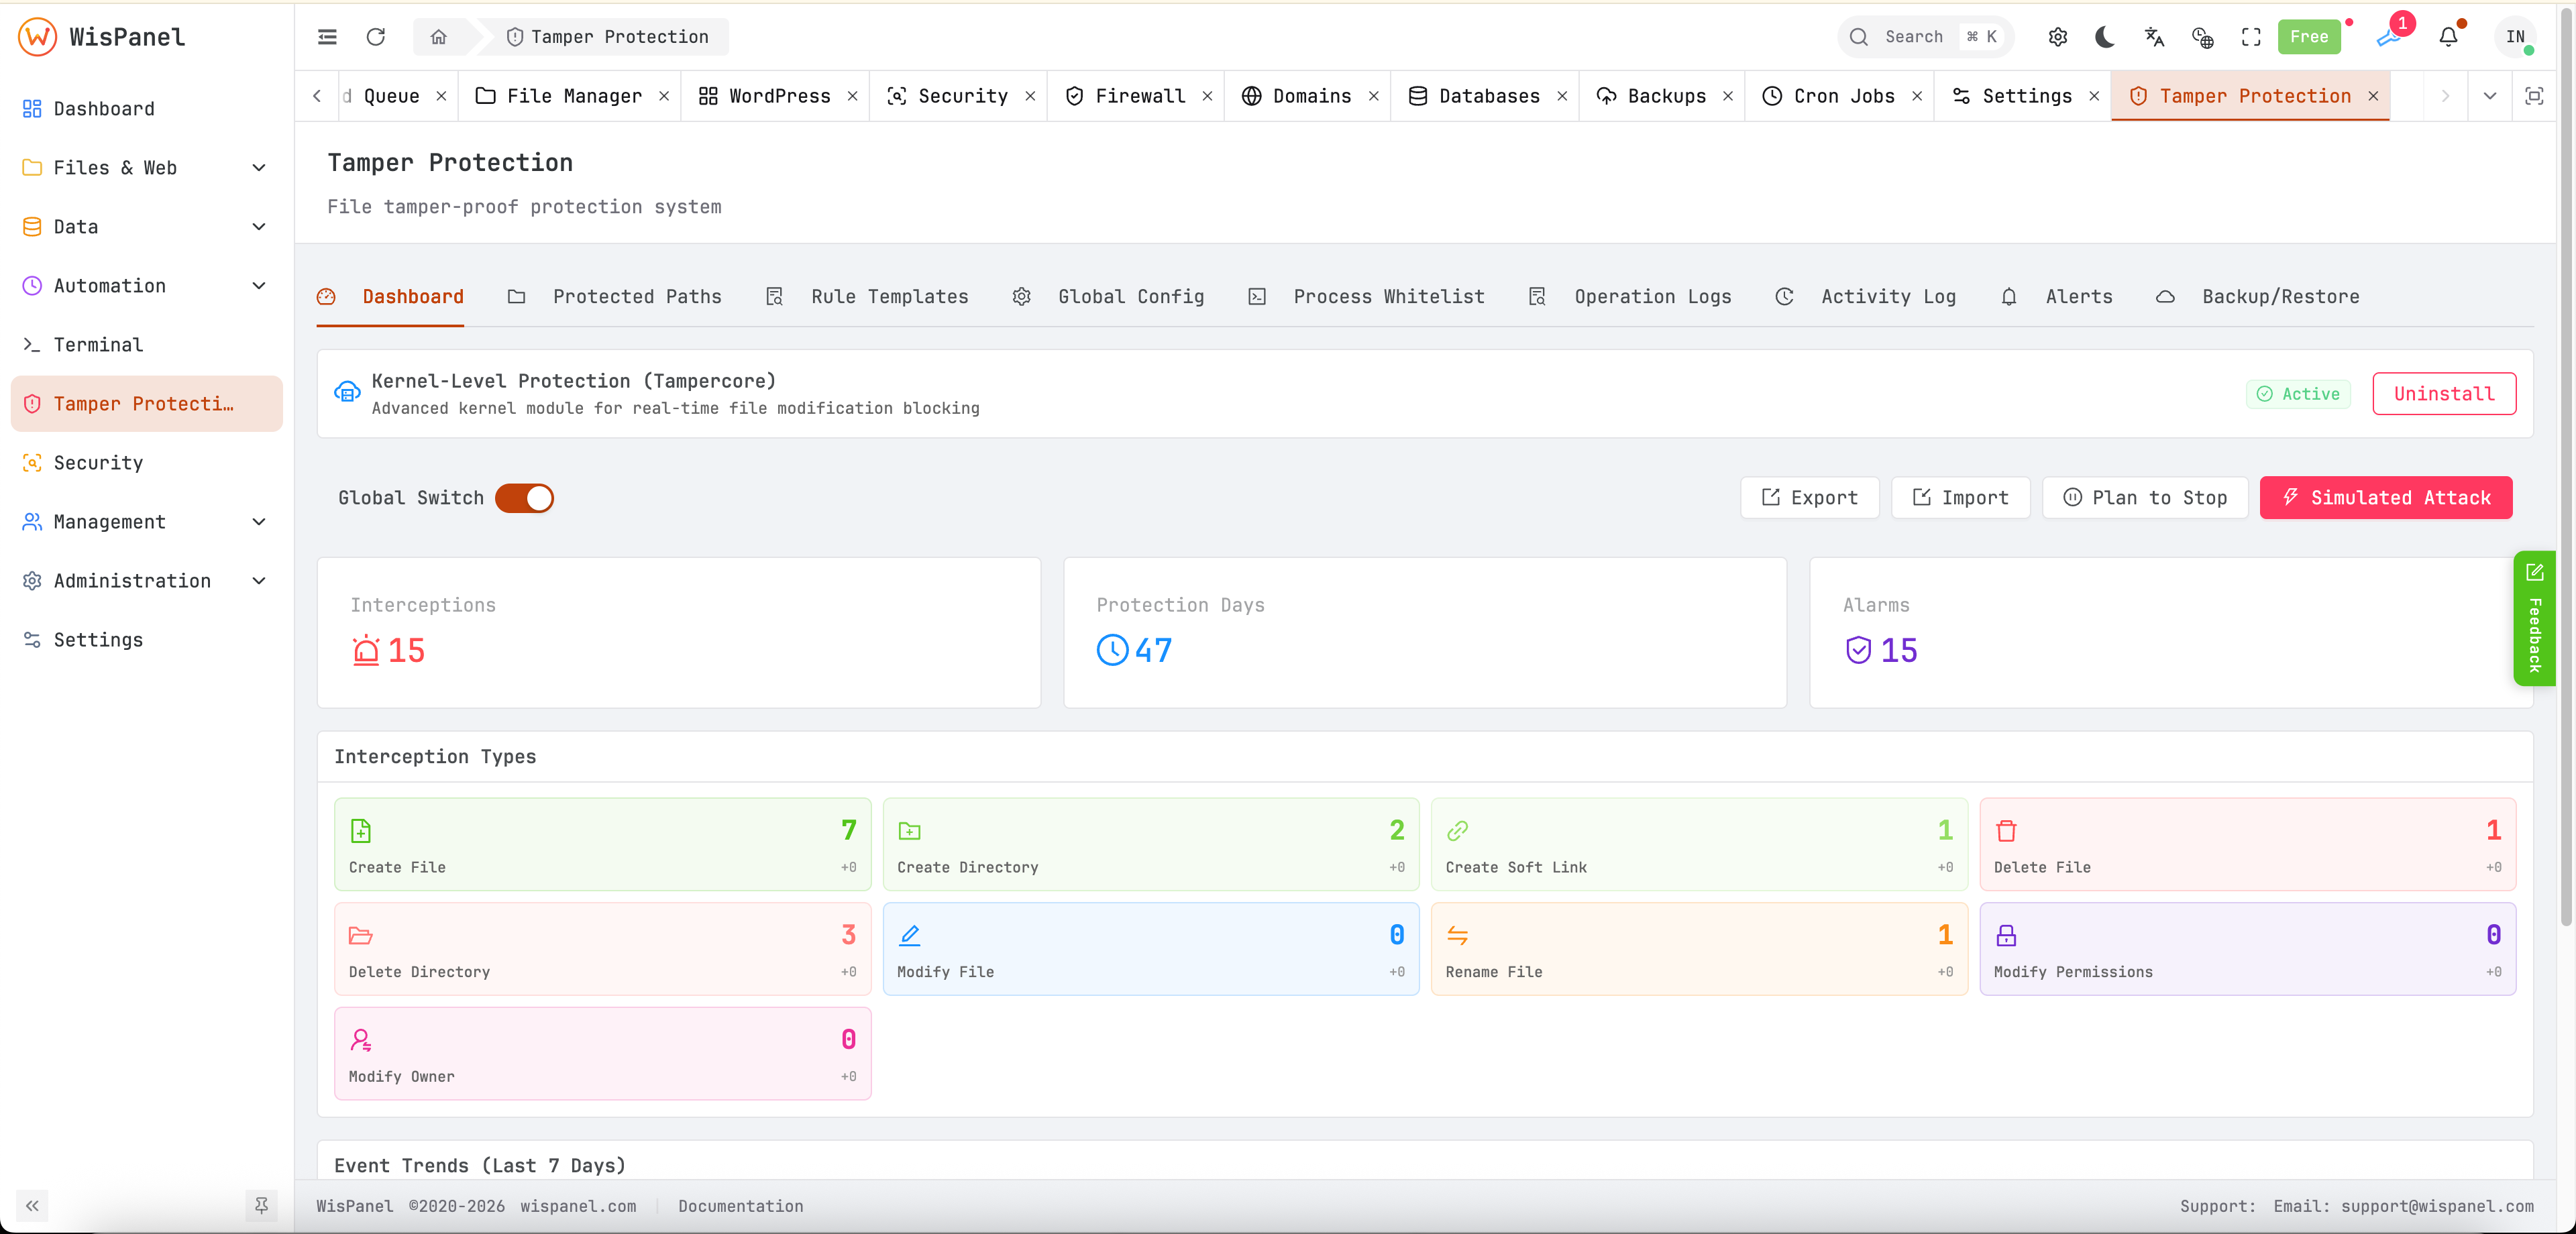Click the refresh page icon

[x=376, y=37]
